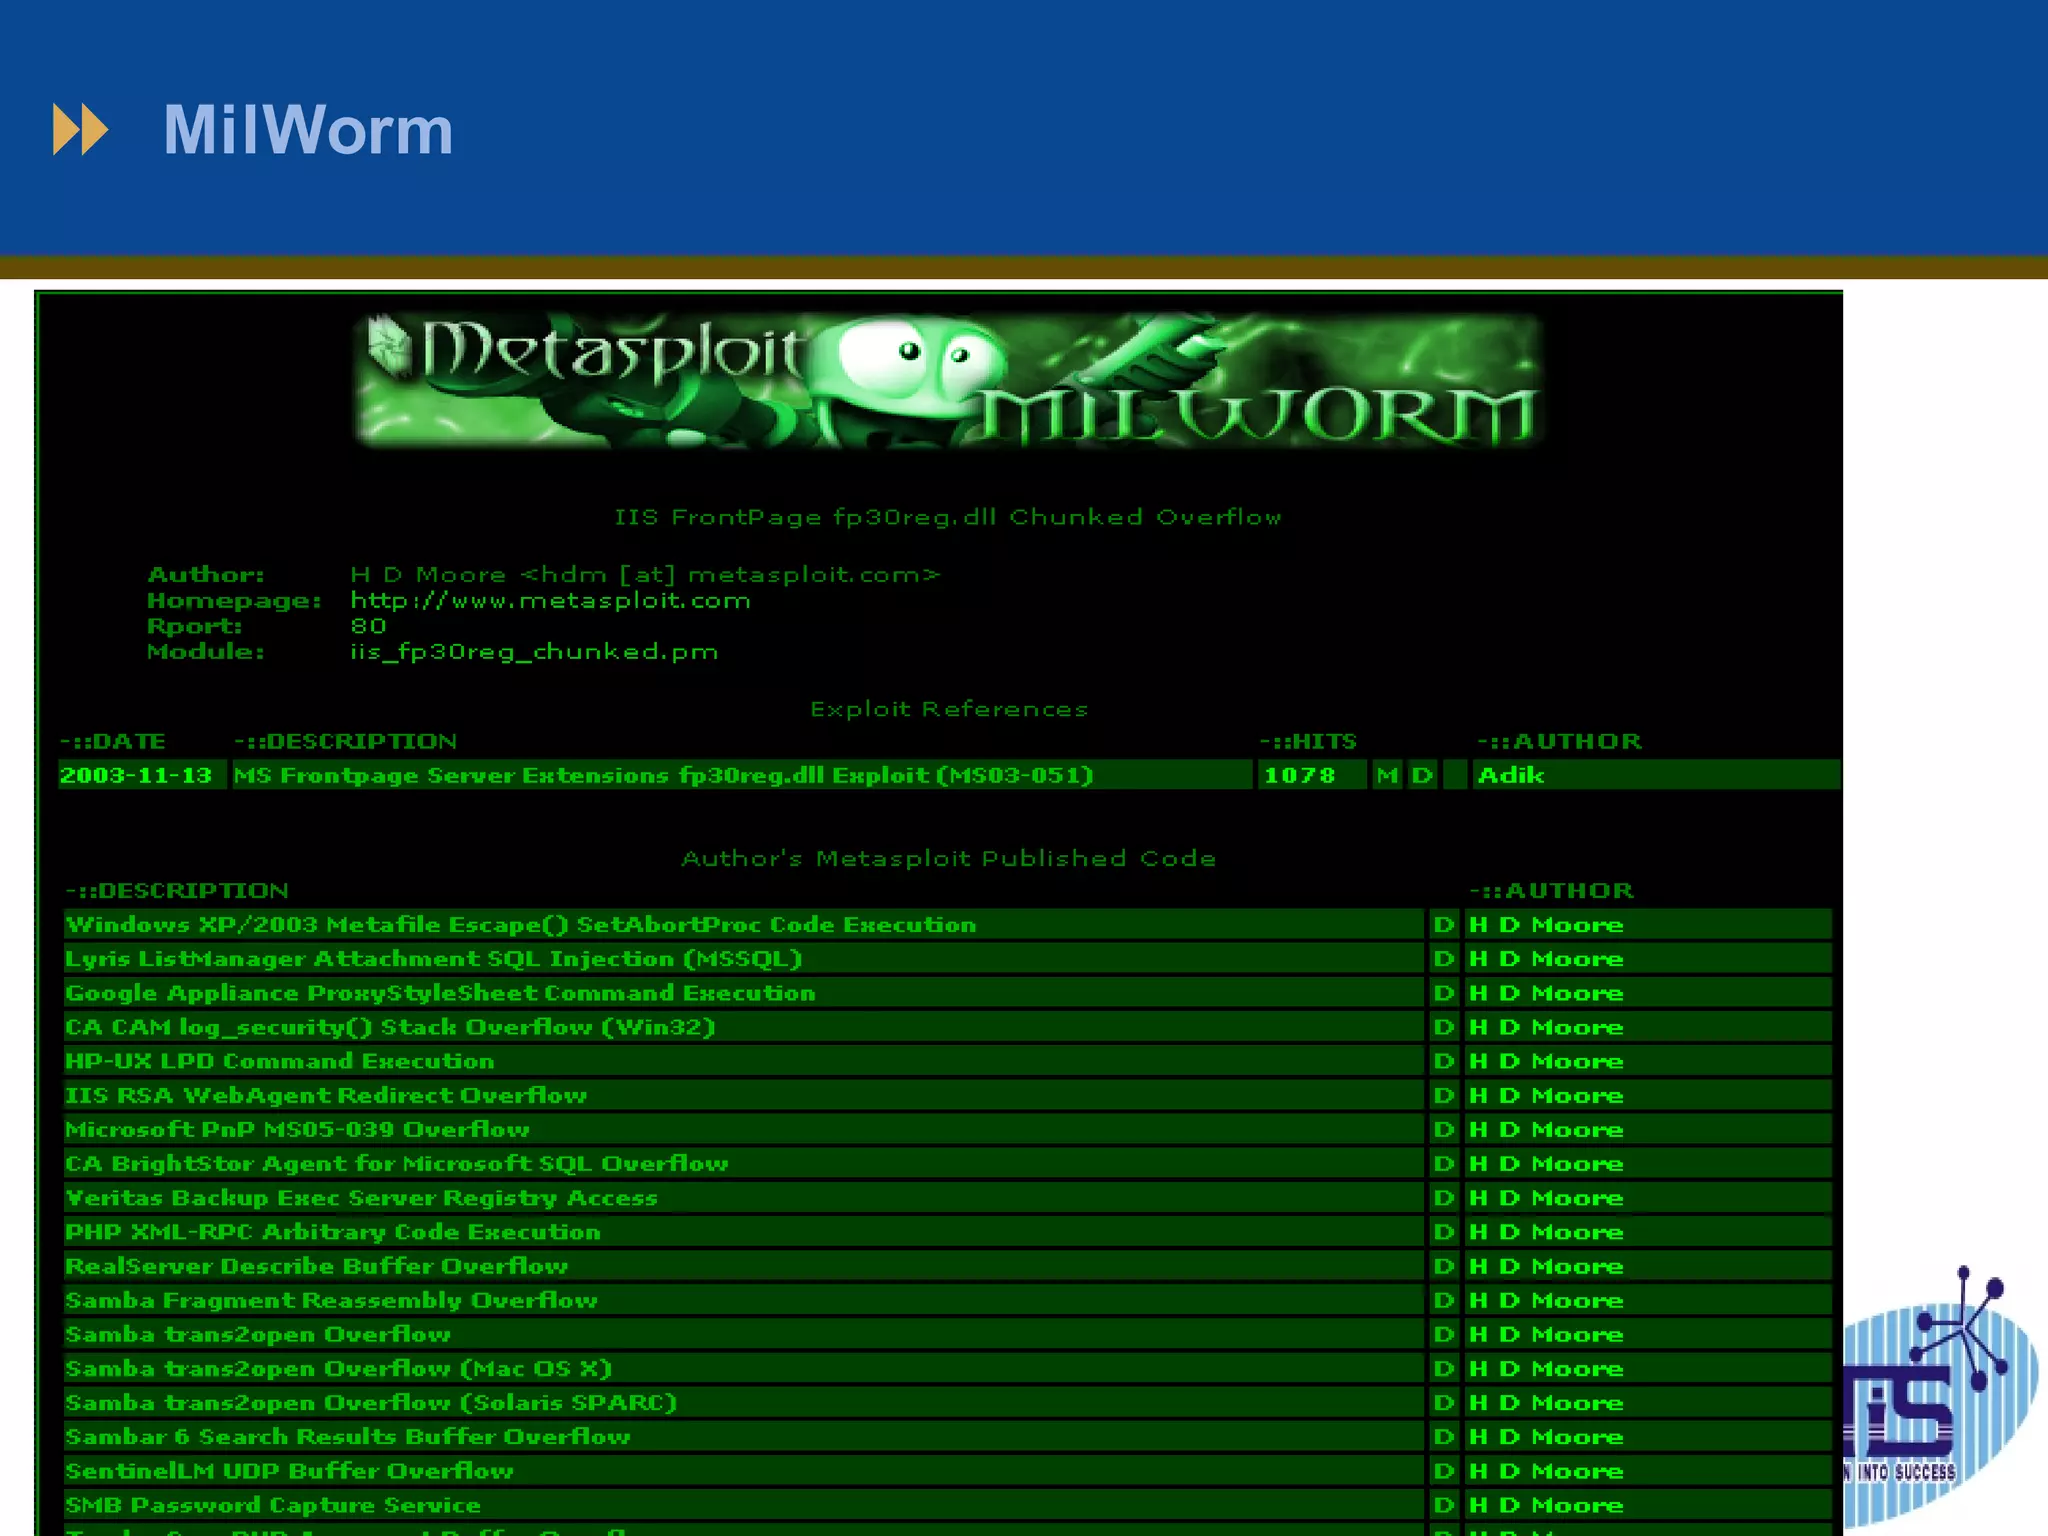Image resolution: width=2048 pixels, height=1536 pixels.
Task: Open MS Frontpage Server Extensions fp30reg.dll Exploit link
Action: (663, 775)
